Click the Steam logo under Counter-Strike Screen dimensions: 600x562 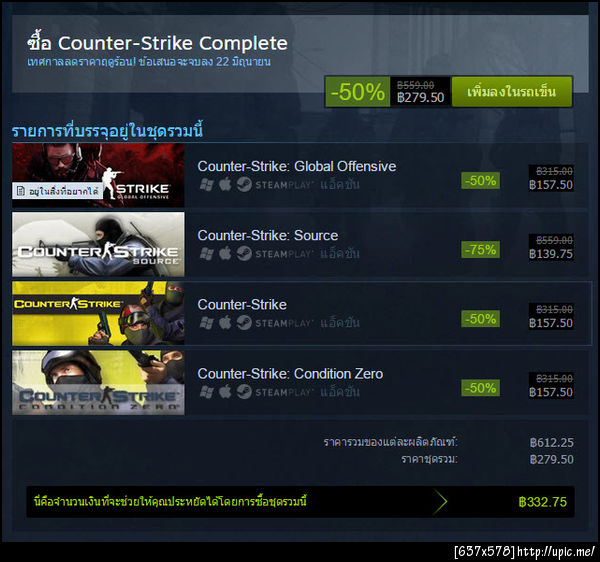click(x=244, y=323)
